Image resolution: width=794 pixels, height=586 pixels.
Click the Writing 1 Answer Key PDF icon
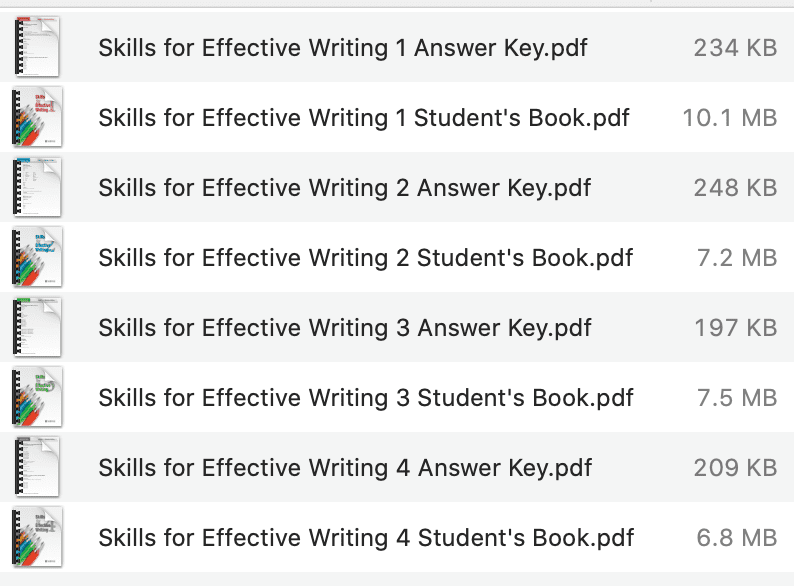[37, 47]
